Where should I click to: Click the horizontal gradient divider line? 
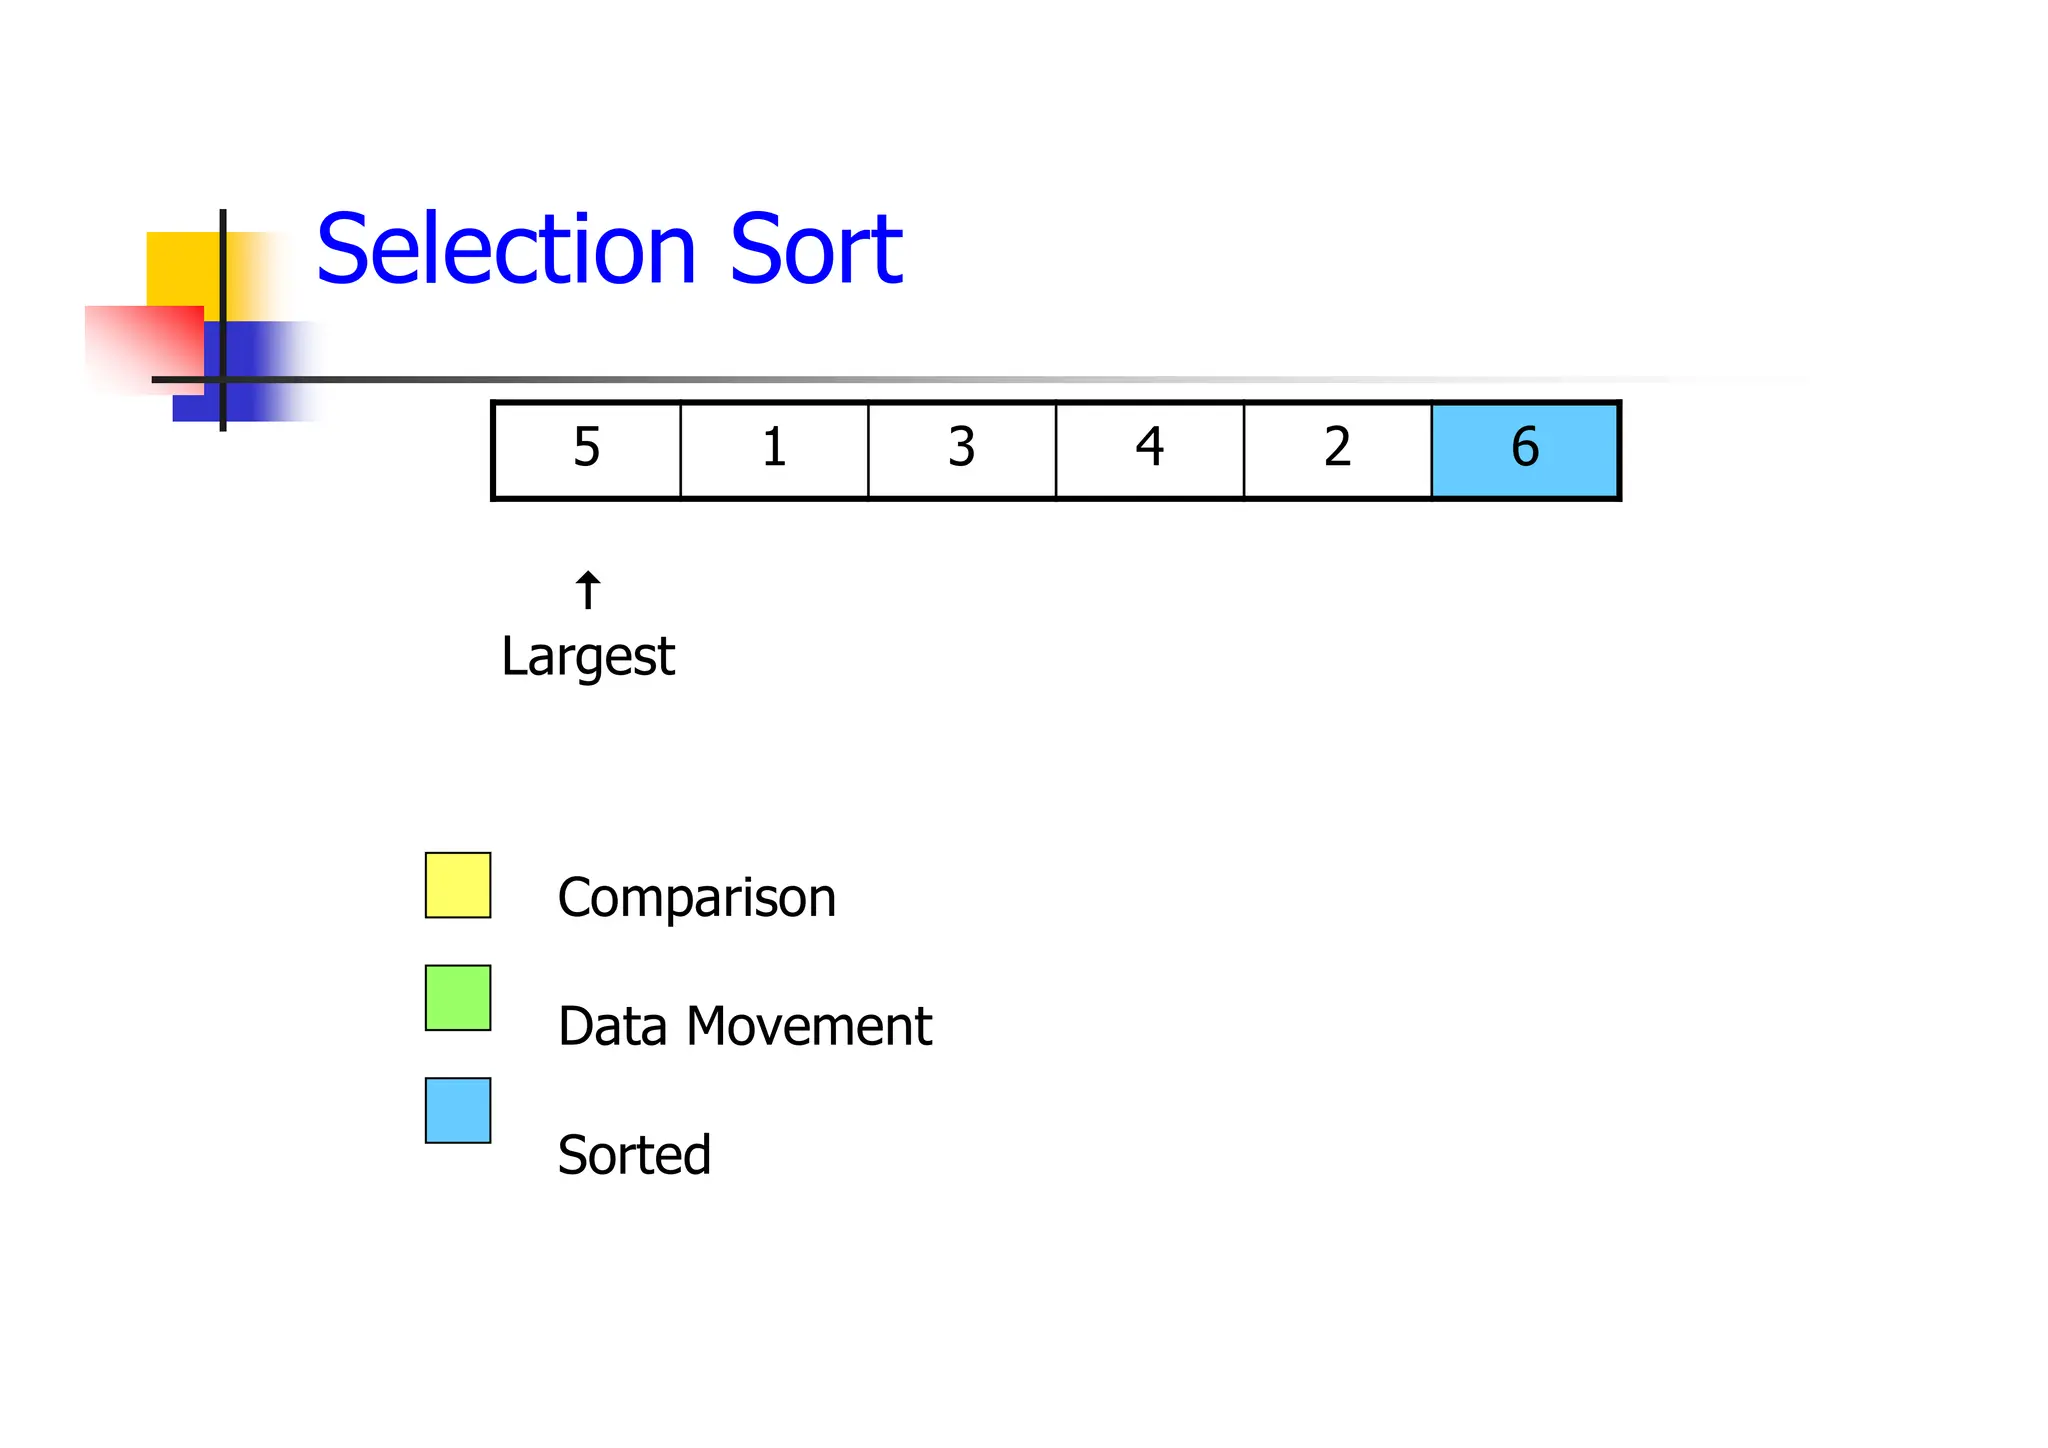pyautogui.click(x=900, y=380)
